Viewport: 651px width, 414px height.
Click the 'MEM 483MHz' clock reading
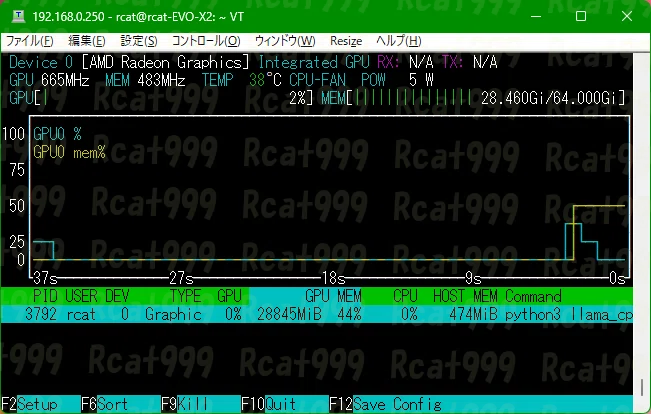tap(145, 80)
